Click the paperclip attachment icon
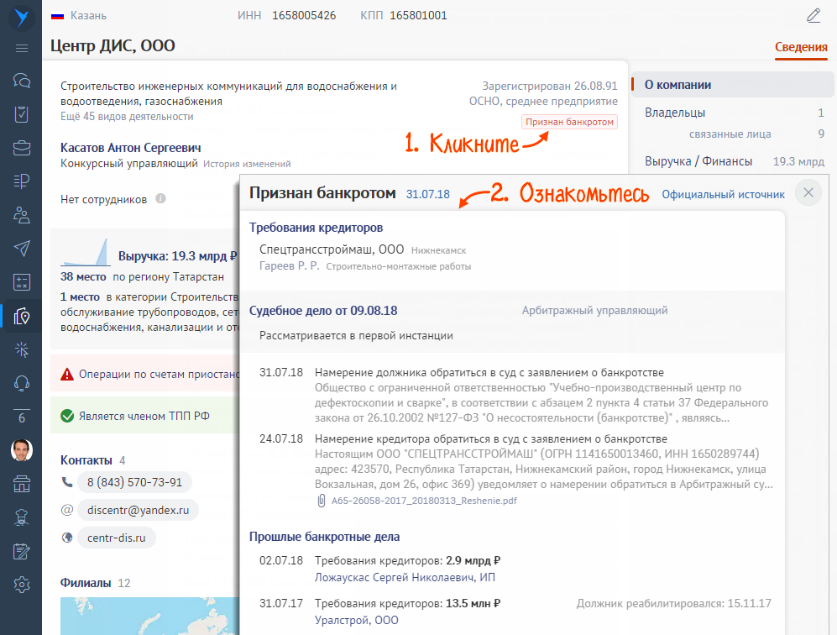 coord(321,501)
